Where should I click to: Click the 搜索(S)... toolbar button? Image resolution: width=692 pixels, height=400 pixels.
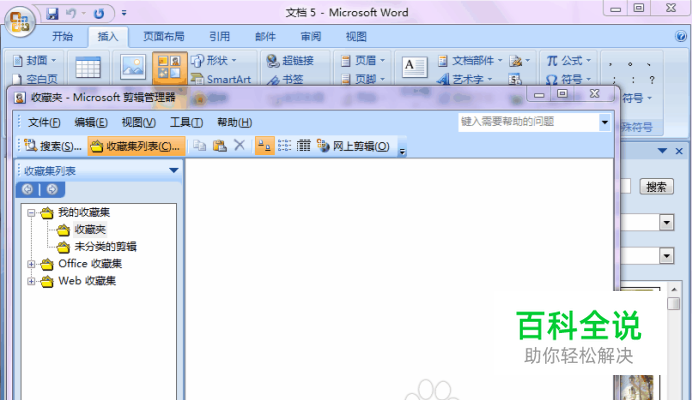(53, 146)
